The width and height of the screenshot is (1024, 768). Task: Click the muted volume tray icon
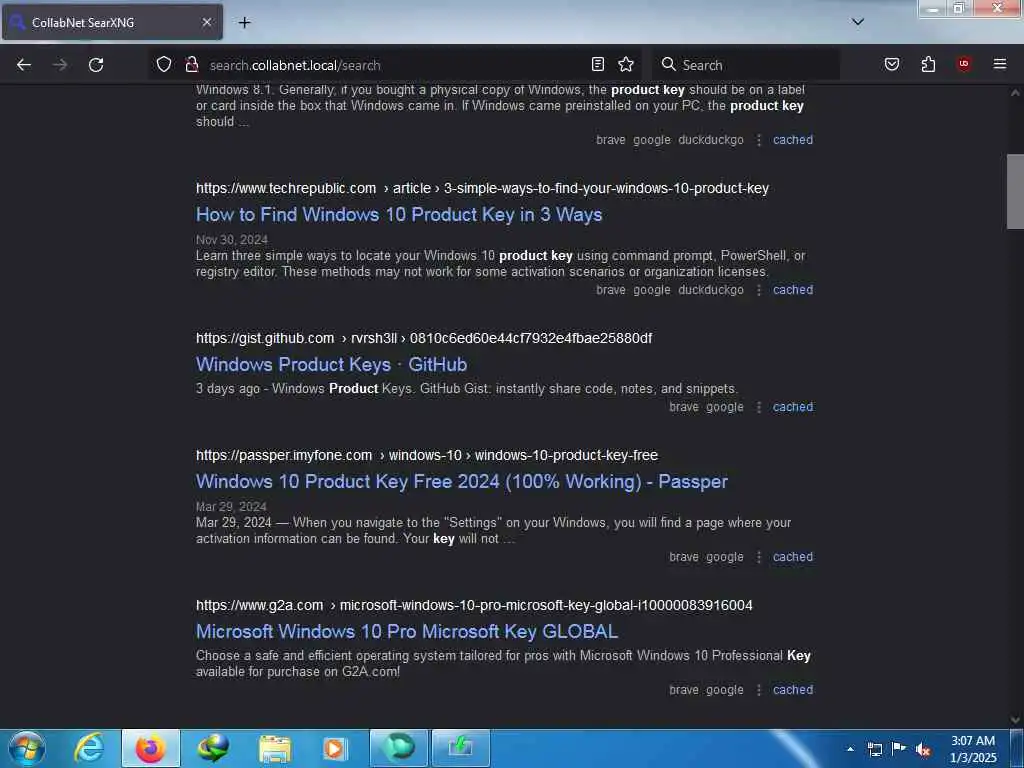click(922, 749)
